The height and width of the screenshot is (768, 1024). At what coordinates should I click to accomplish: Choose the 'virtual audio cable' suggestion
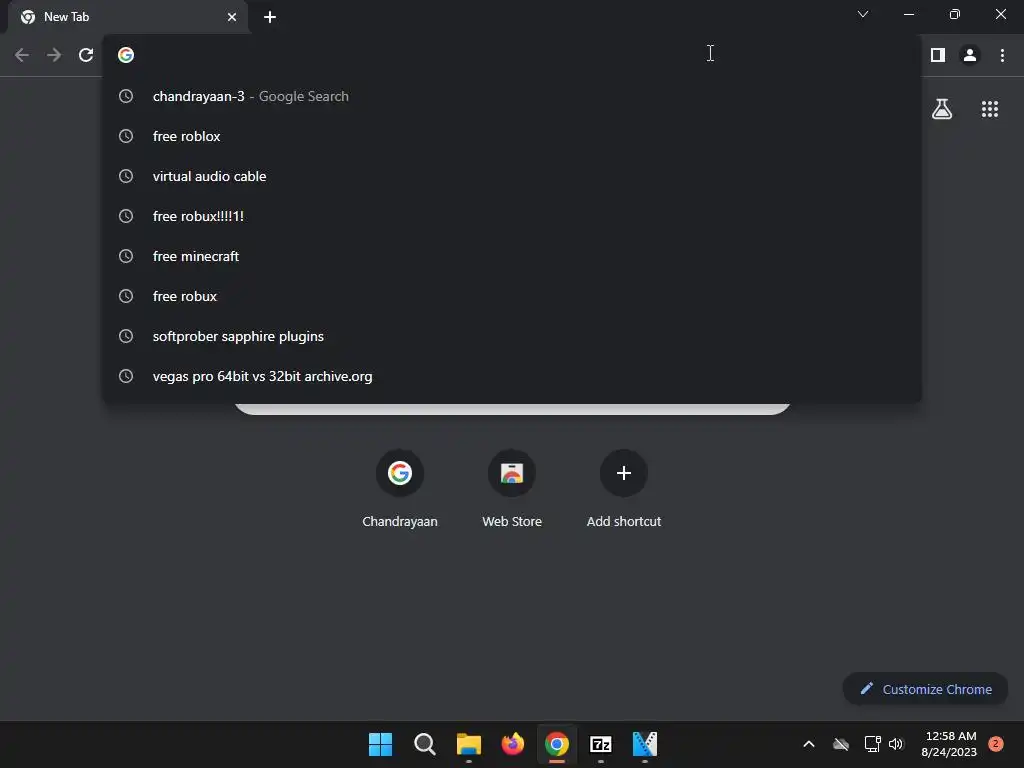tap(512, 176)
